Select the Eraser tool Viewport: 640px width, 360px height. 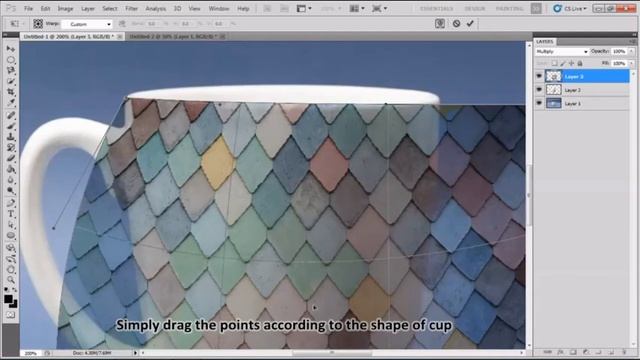click(x=11, y=158)
